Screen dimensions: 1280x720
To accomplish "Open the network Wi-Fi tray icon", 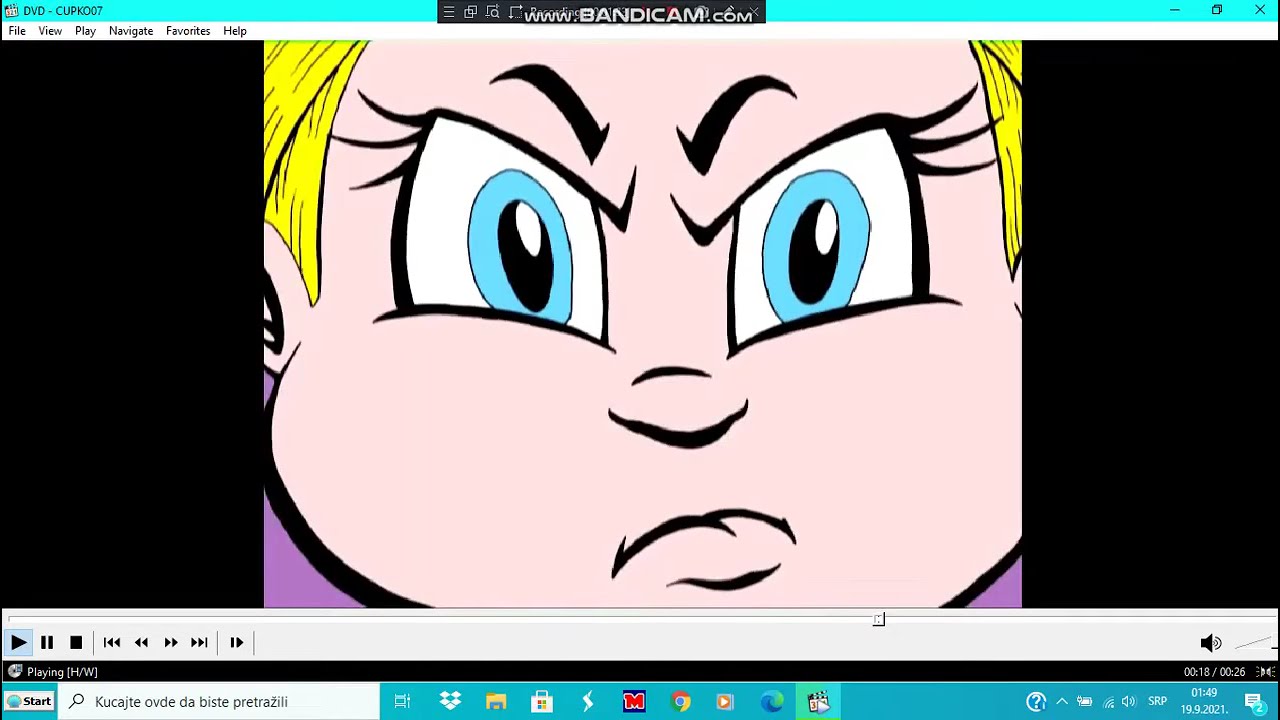I will point(1108,702).
